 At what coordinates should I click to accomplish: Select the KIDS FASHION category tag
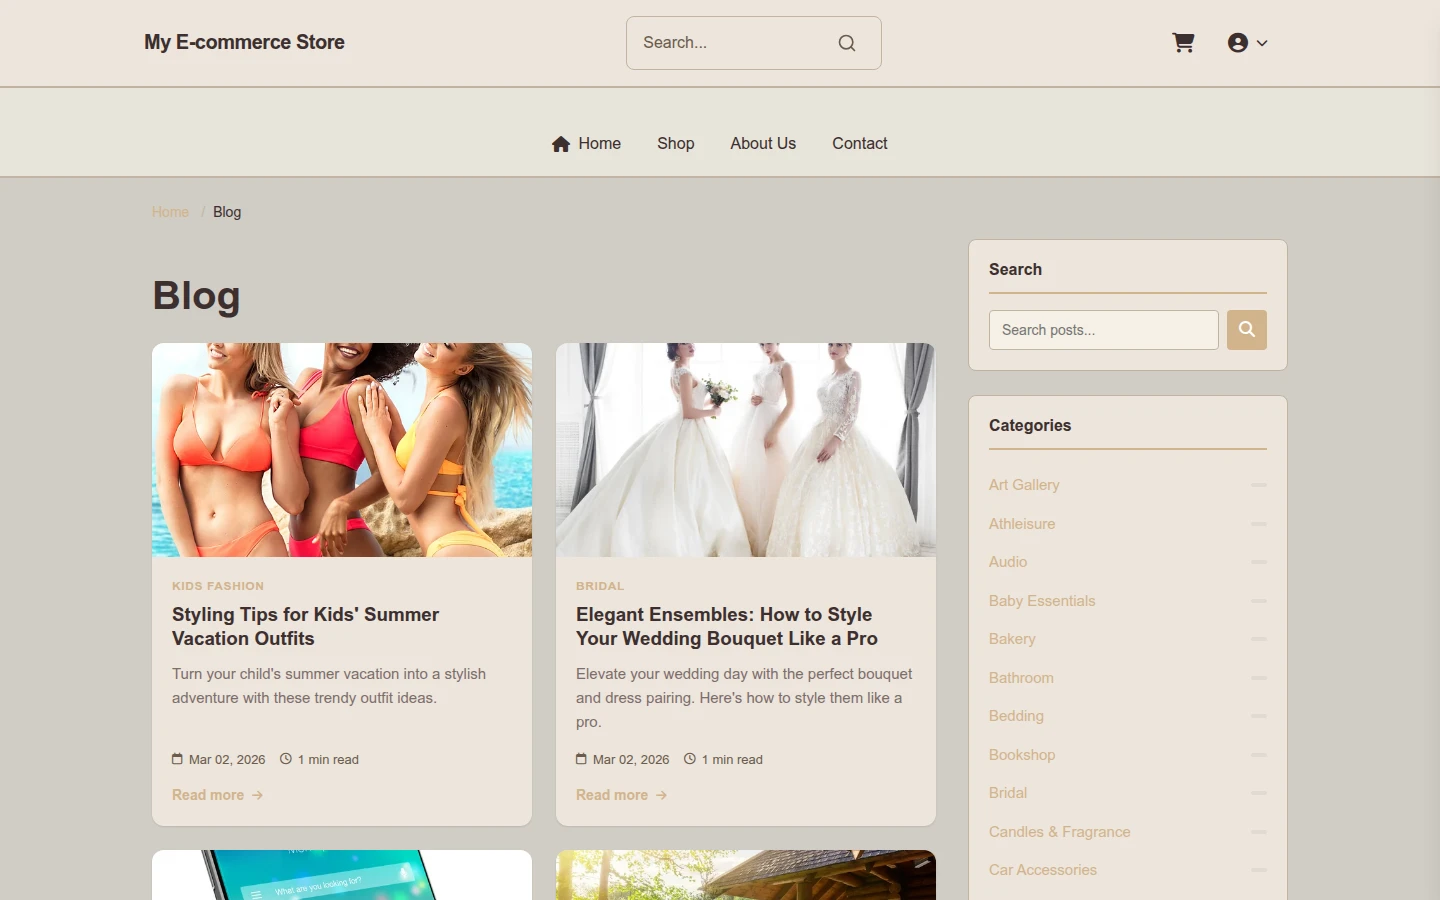point(218,586)
